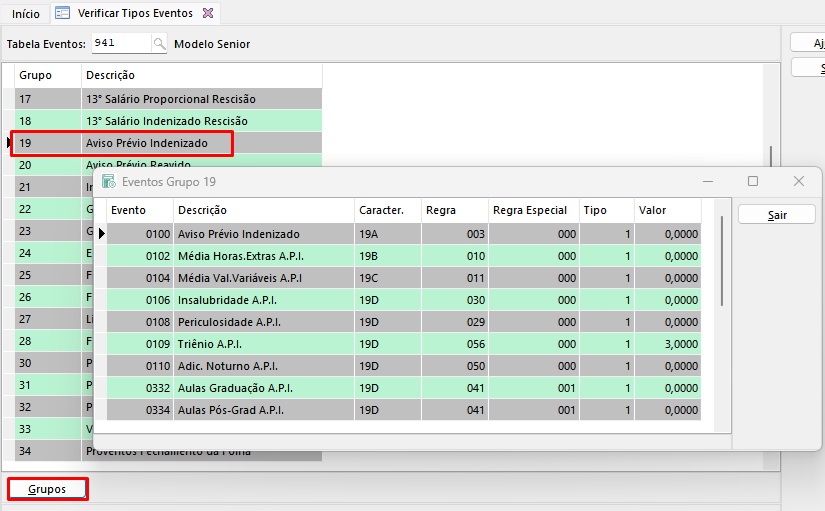Select event Aulas Pós-Grad A.P.I.
This screenshot has width=825, height=511.
click(404, 410)
